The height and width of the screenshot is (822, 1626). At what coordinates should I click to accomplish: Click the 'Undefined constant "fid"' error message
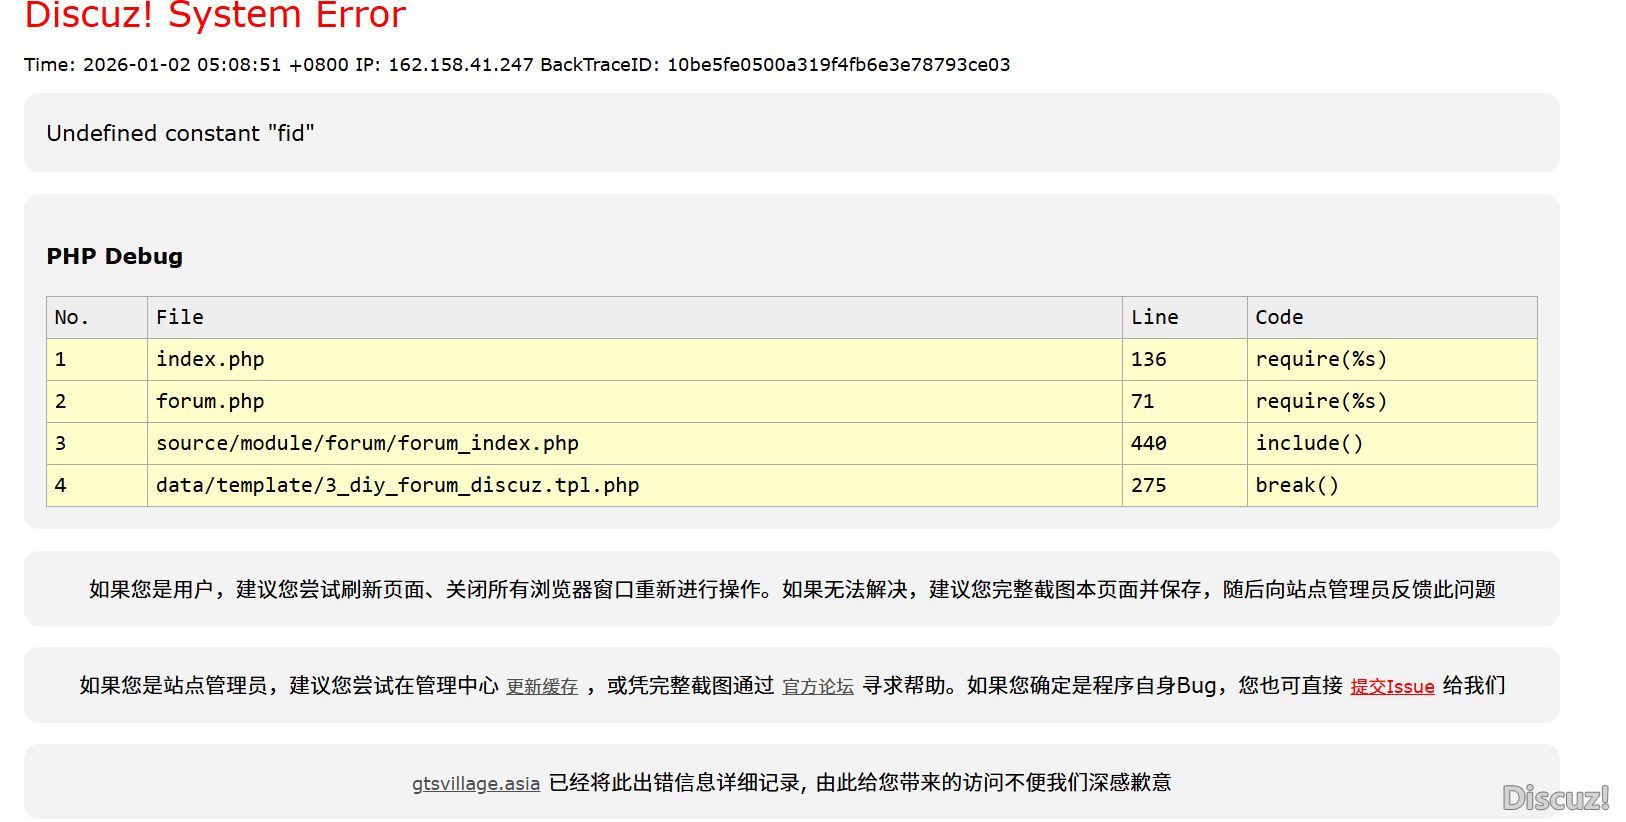click(180, 133)
